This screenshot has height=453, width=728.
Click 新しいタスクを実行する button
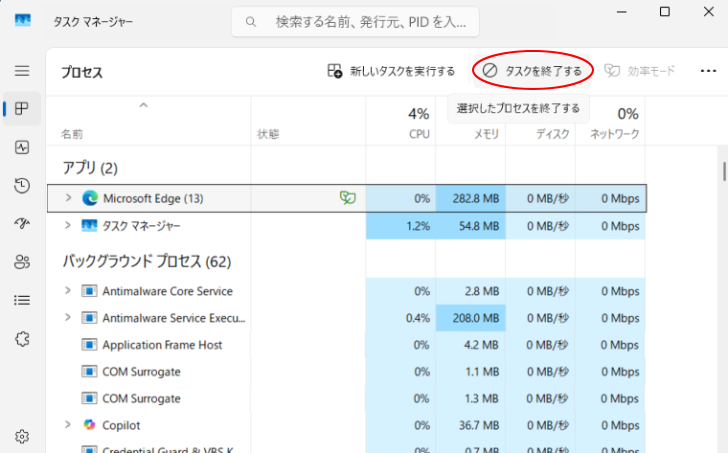(x=391, y=71)
